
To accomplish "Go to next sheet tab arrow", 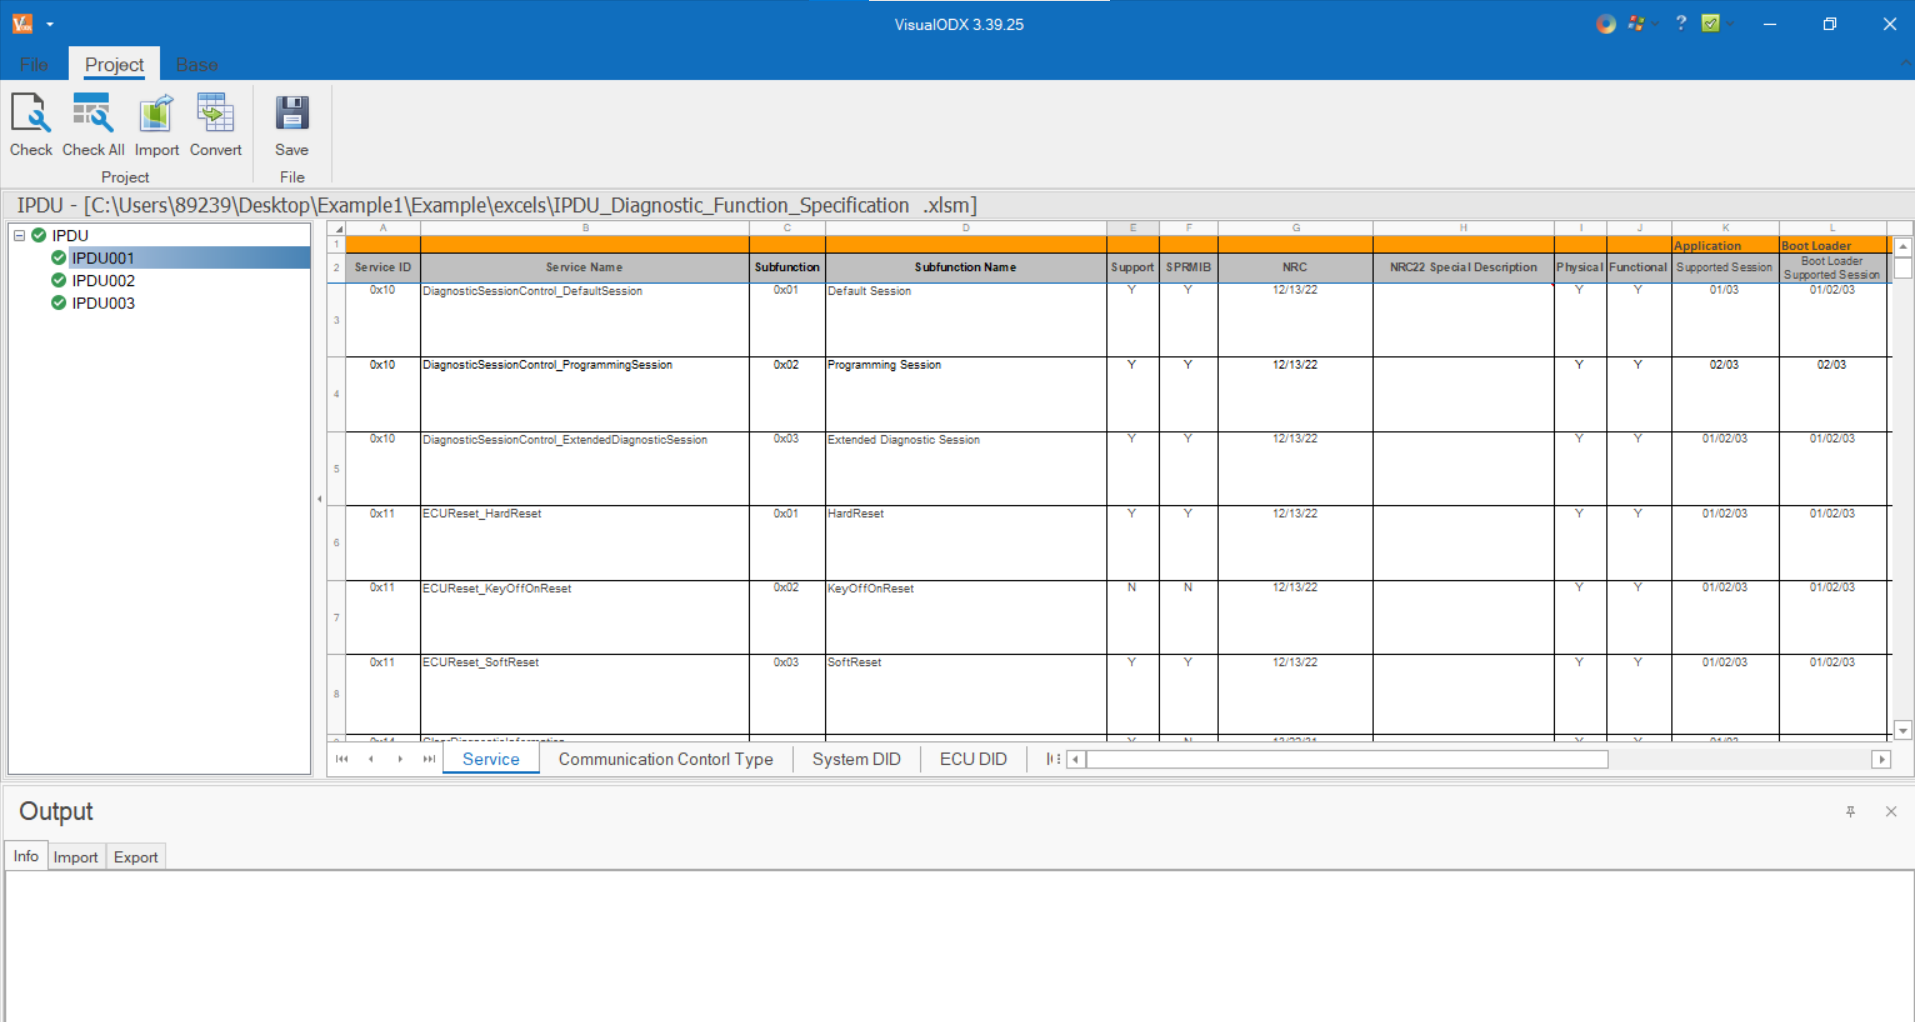I will coord(400,759).
